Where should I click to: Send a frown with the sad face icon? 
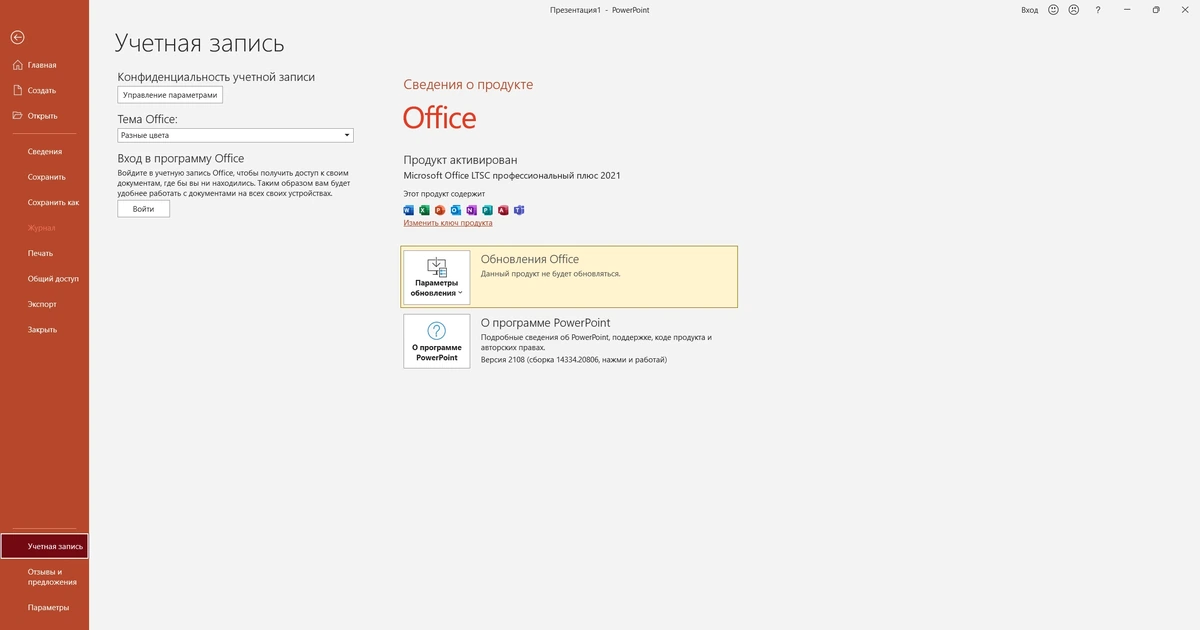pos(1074,9)
